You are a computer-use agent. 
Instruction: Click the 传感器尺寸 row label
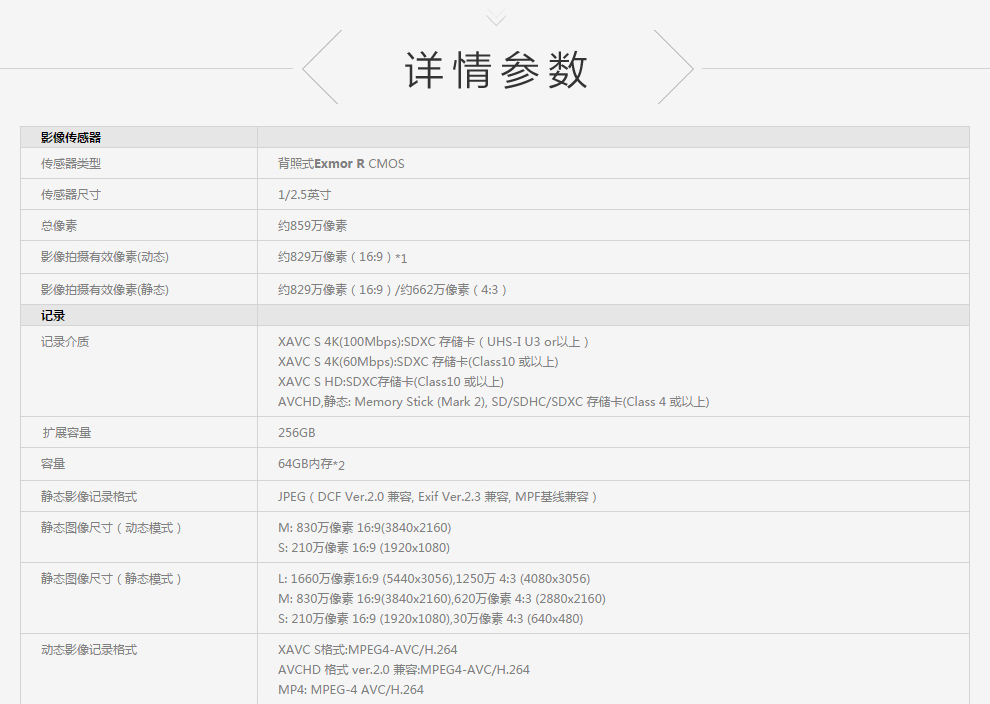[x=71, y=194]
